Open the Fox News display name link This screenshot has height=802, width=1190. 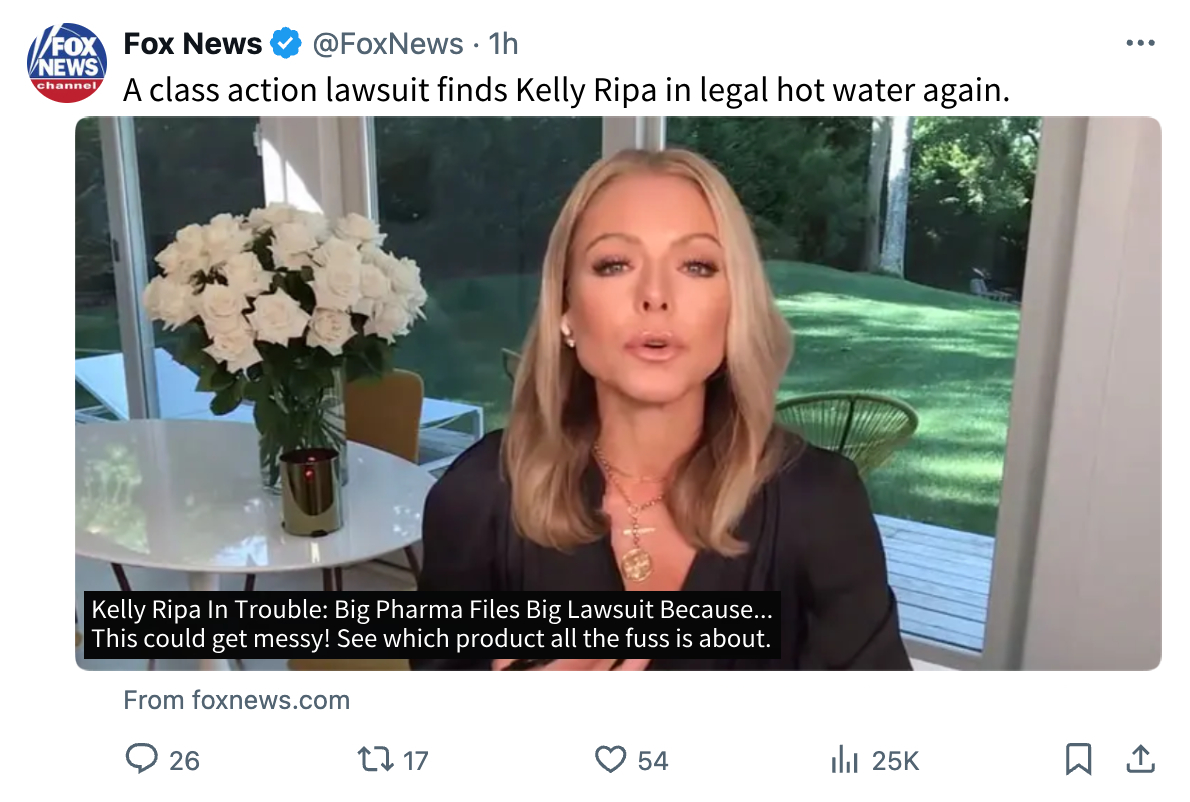[192, 44]
